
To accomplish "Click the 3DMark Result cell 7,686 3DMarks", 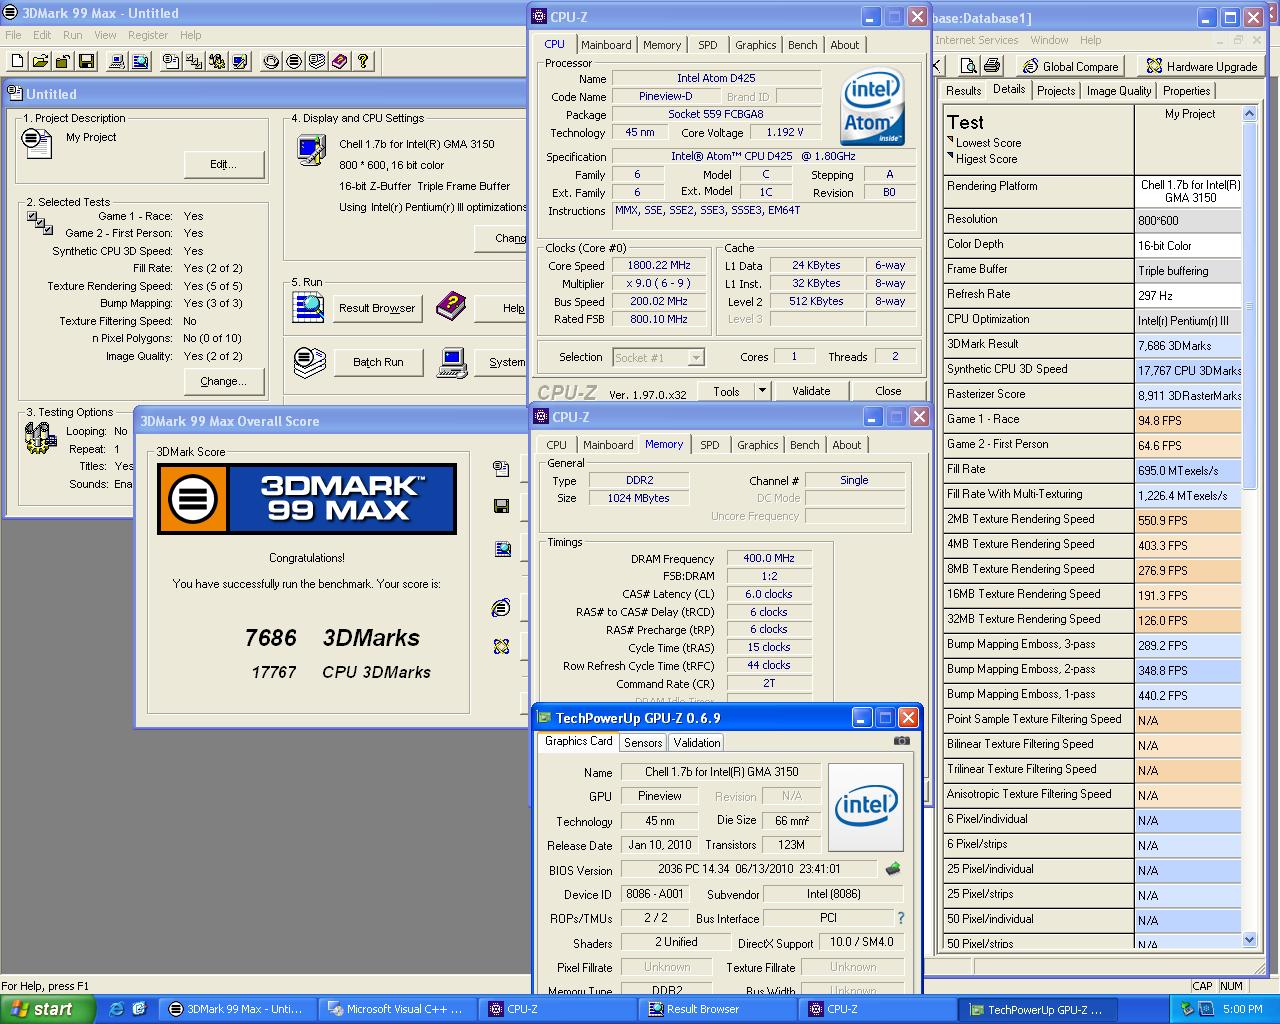I will coord(1188,345).
